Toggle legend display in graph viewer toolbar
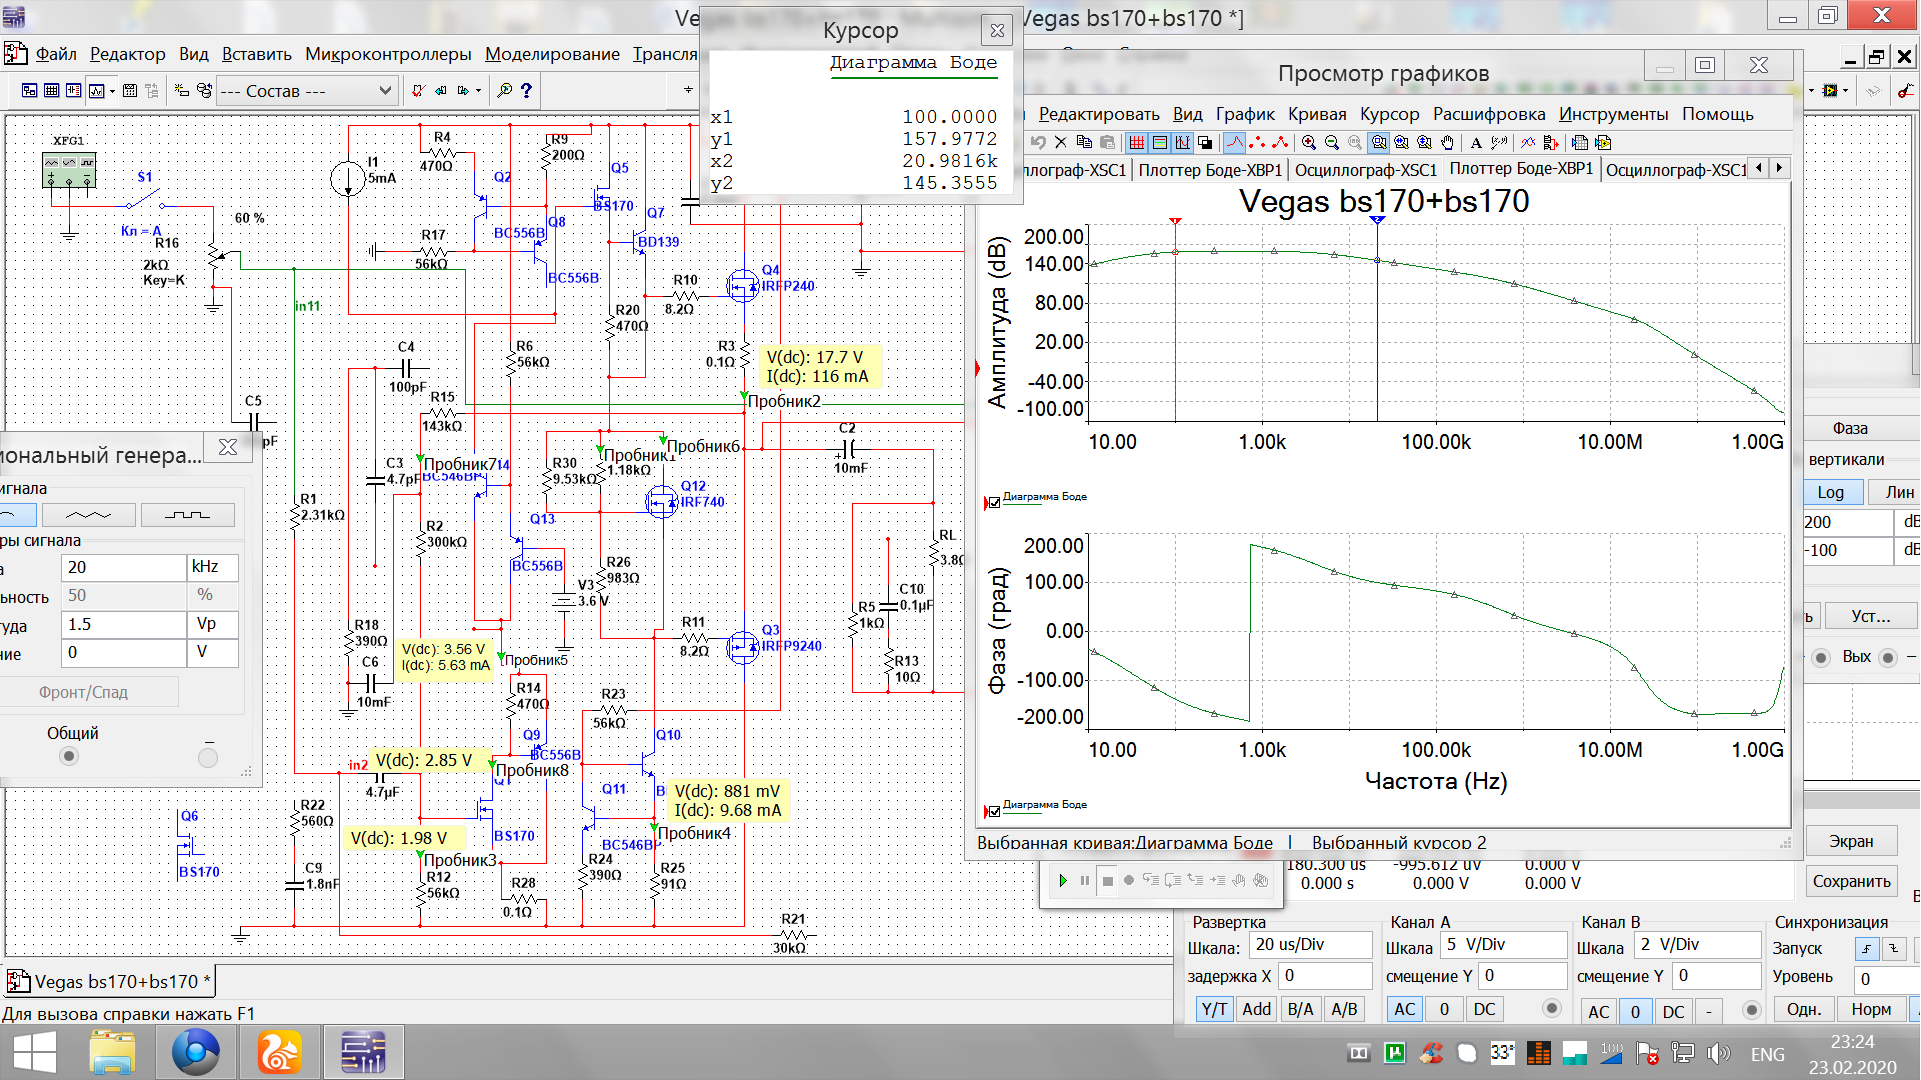Viewport: 1921px width, 1080px height. (x=1160, y=143)
